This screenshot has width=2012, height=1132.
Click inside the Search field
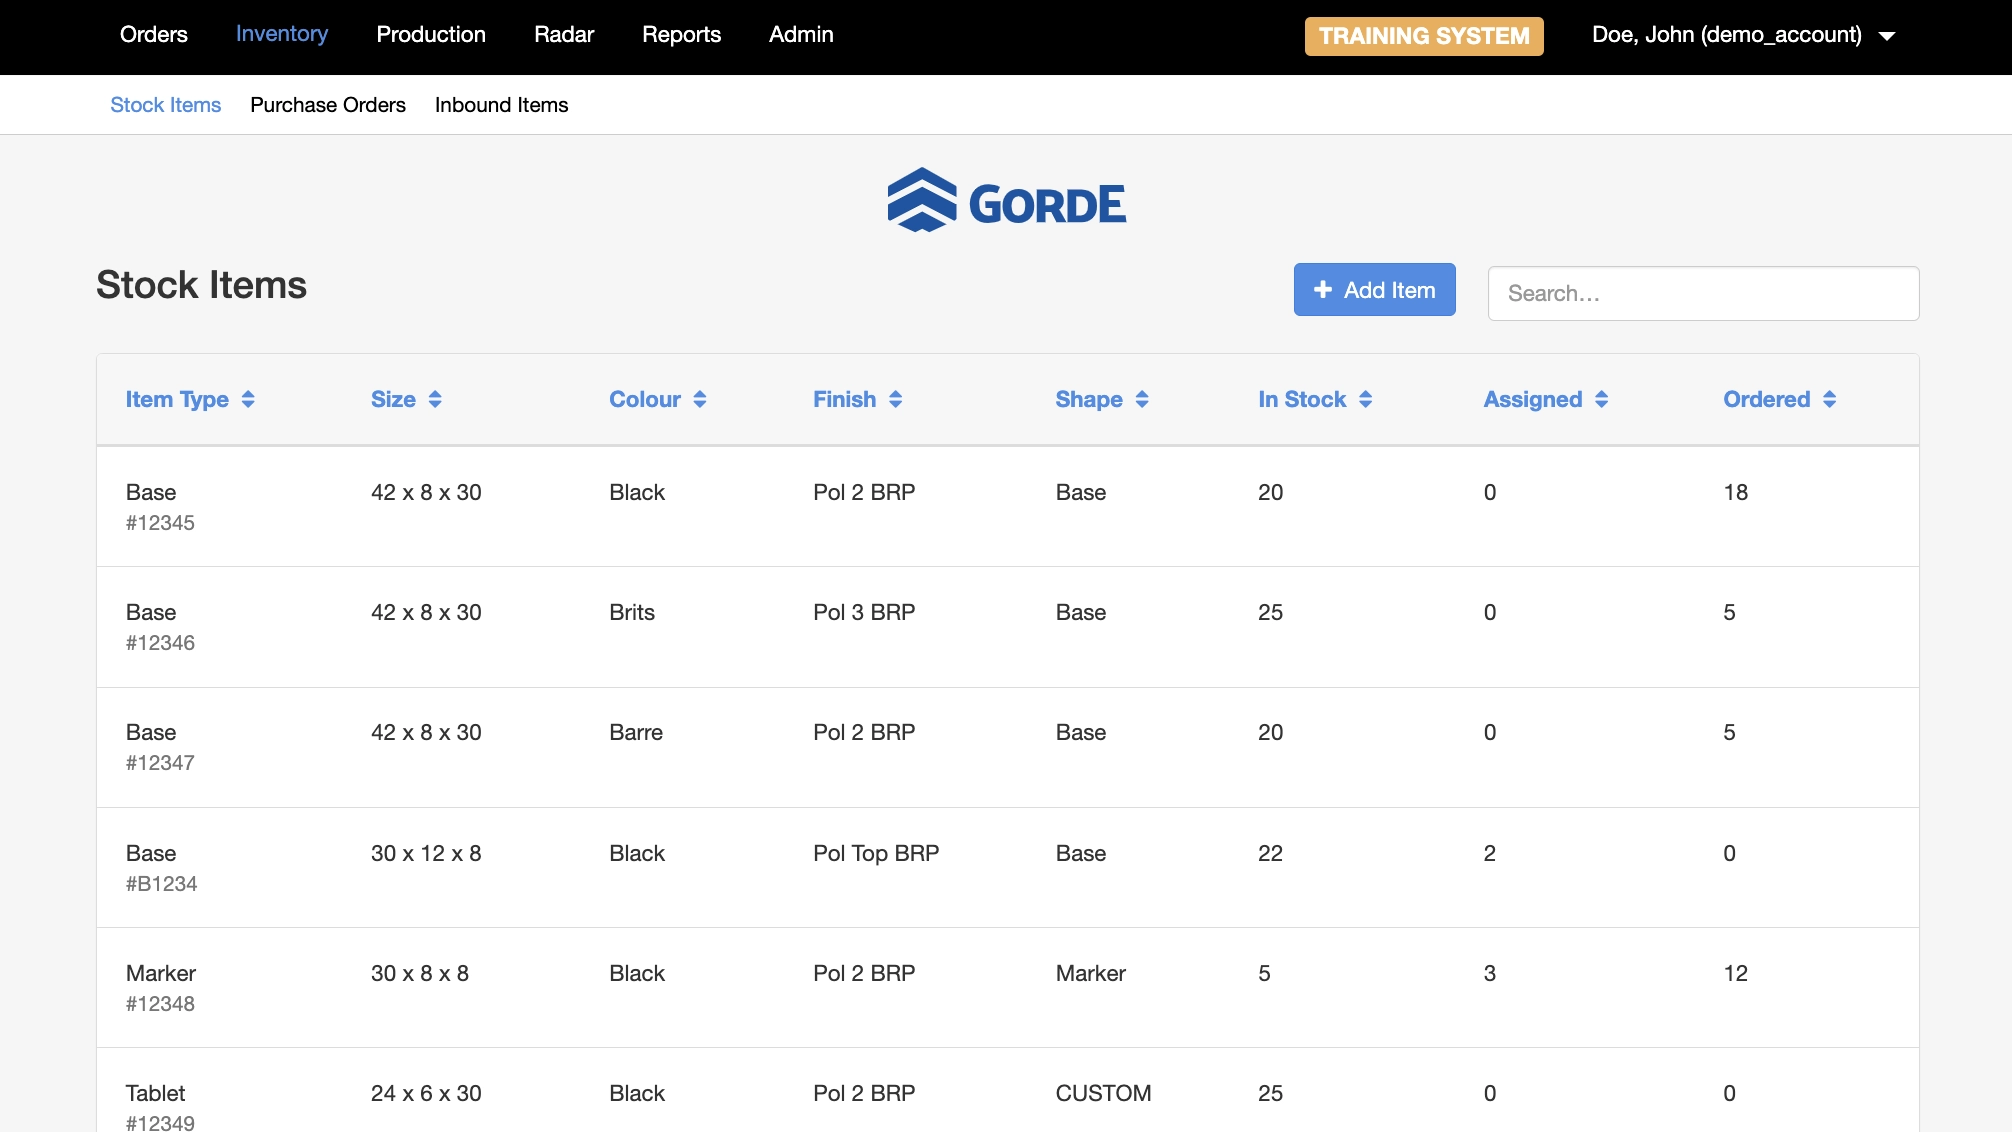point(1702,293)
